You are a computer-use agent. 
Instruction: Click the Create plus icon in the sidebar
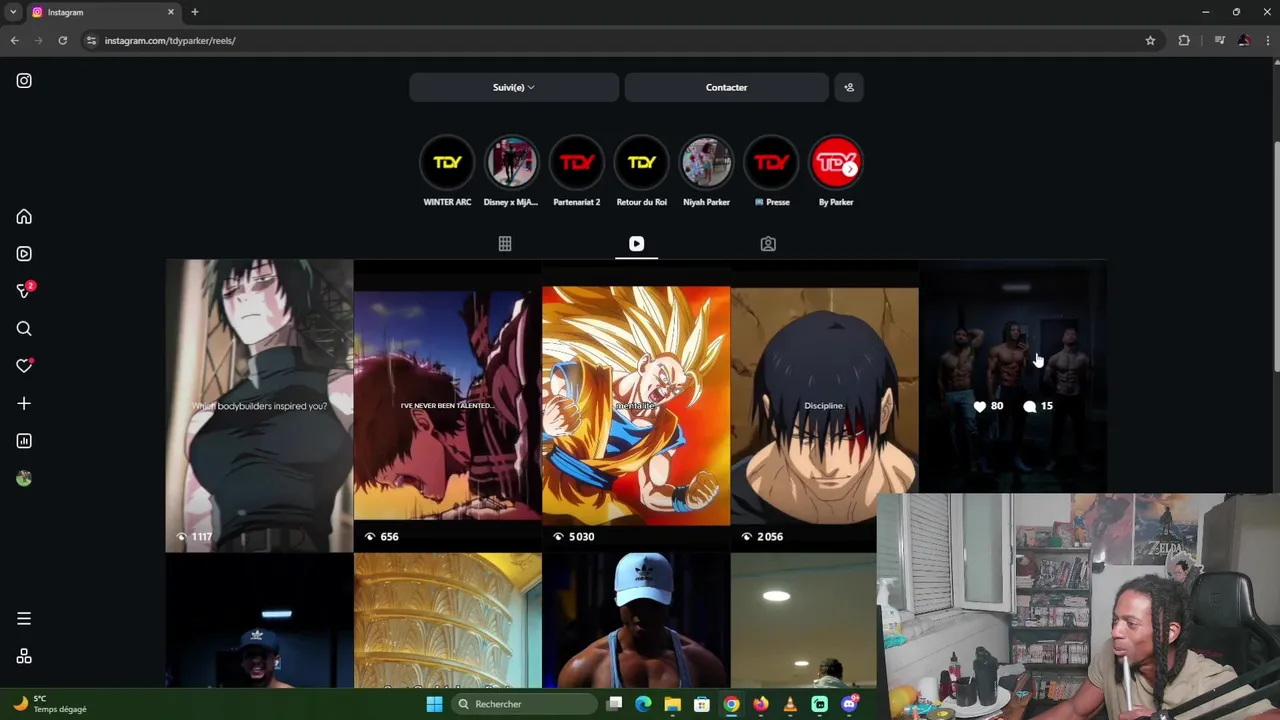[24, 403]
